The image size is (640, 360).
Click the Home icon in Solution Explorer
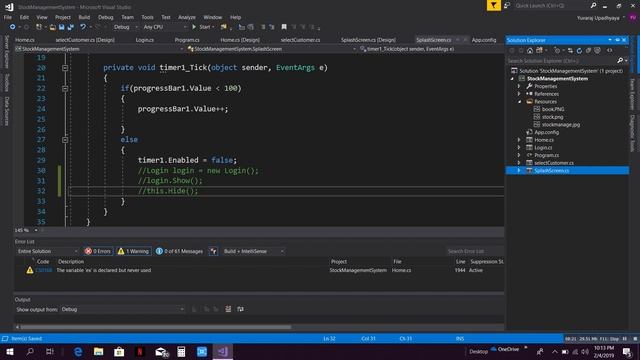point(530,51)
